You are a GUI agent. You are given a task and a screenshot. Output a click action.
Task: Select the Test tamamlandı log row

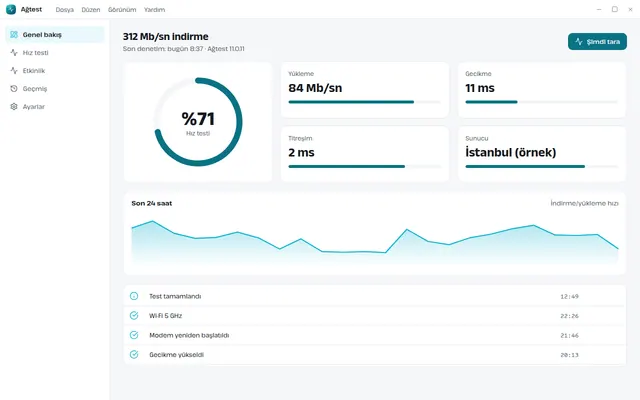point(375,296)
